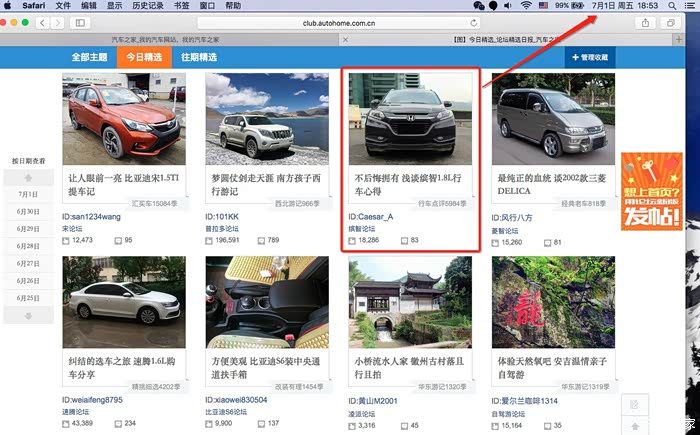700x435 pixels.
Task: Open the 普拉多论坛 forum link
Action: (x=222, y=229)
